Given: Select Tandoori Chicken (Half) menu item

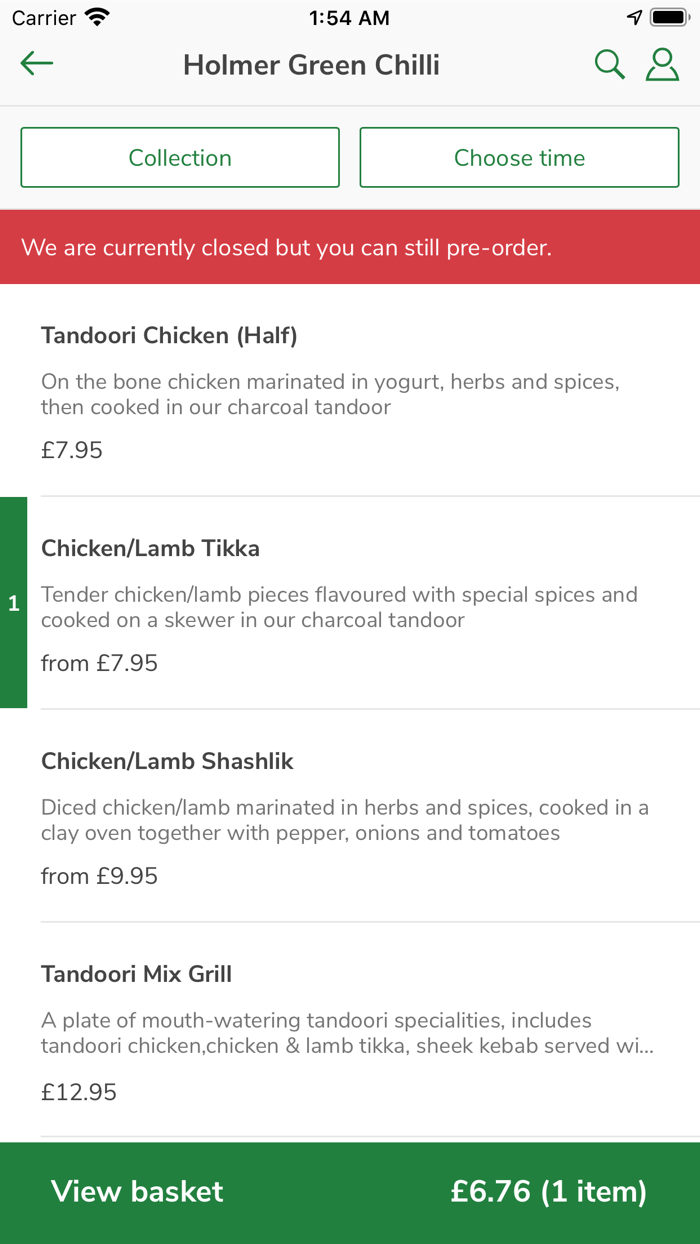Looking at the screenshot, I should click(x=169, y=336).
